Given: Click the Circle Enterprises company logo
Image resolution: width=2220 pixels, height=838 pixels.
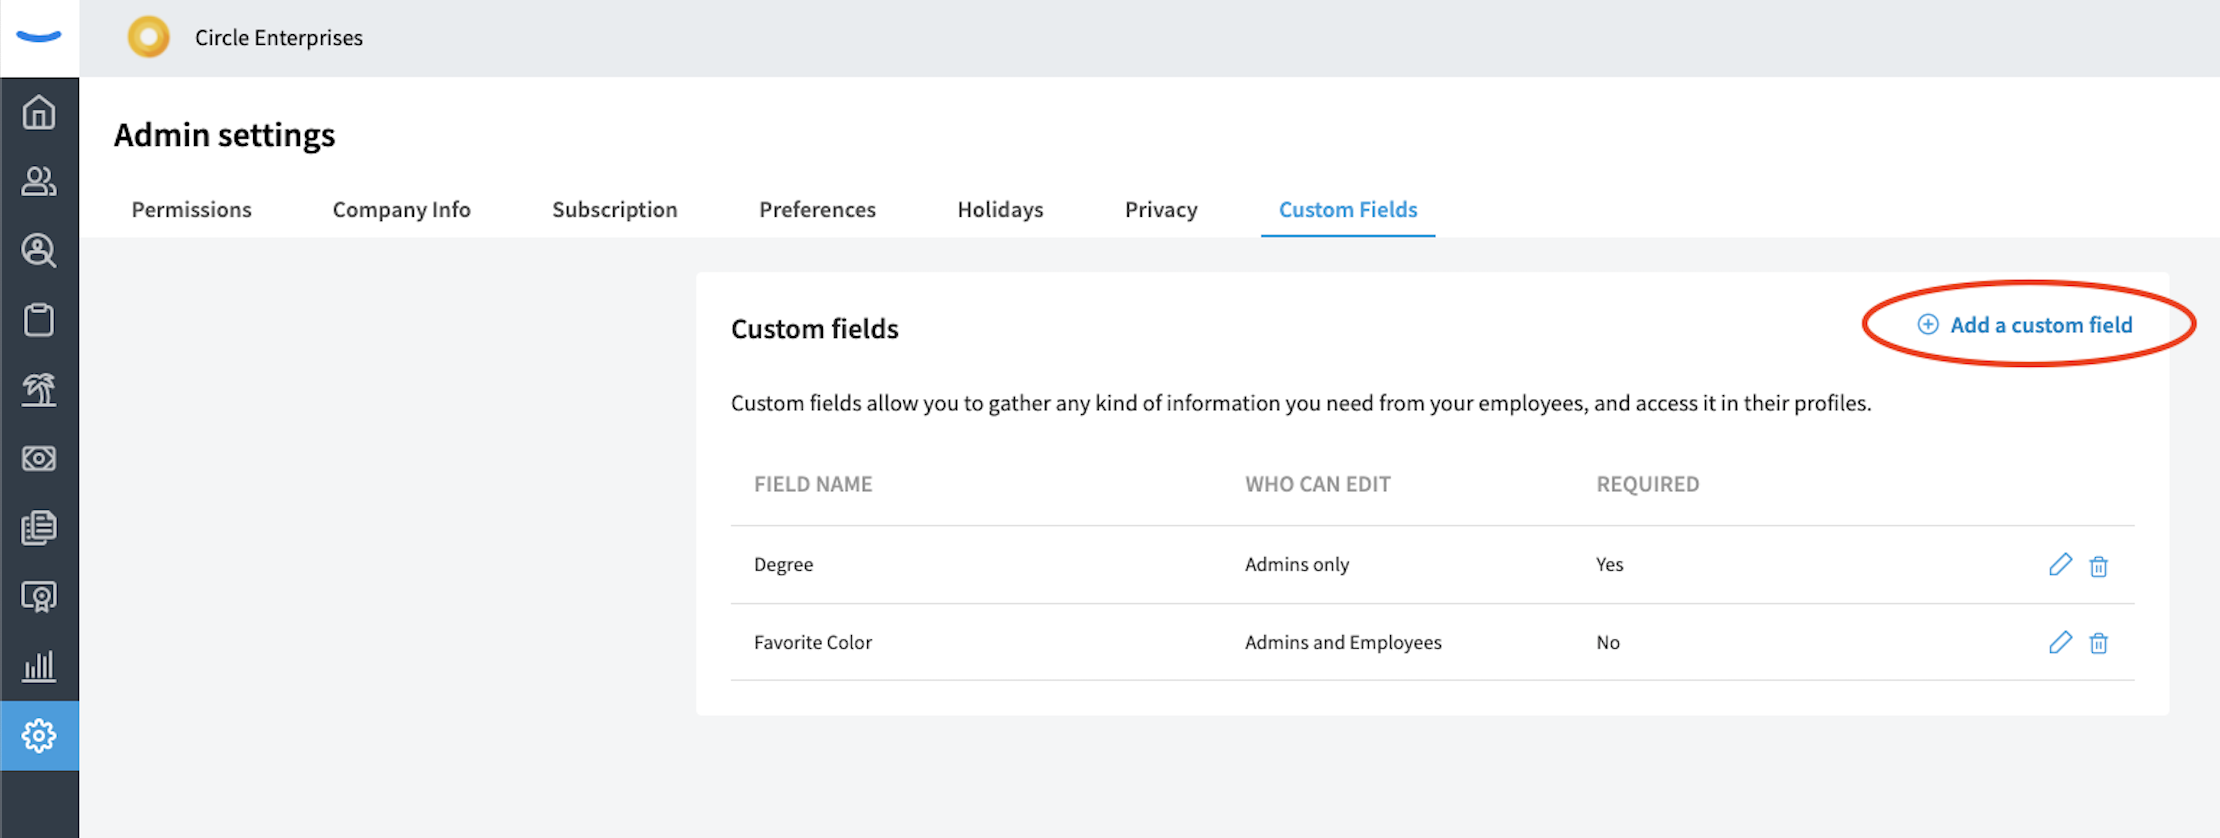Looking at the screenshot, I should [x=149, y=38].
